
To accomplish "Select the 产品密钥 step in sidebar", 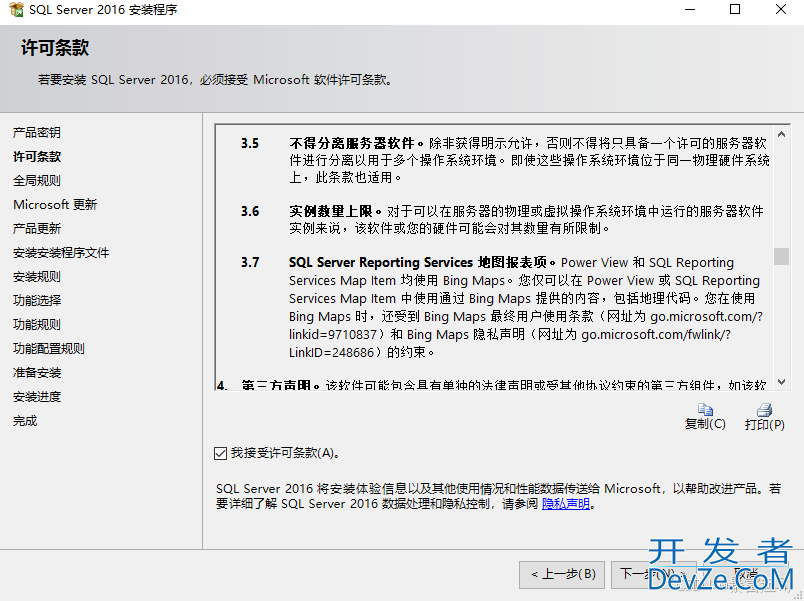I will pyautogui.click(x=36, y=133).
